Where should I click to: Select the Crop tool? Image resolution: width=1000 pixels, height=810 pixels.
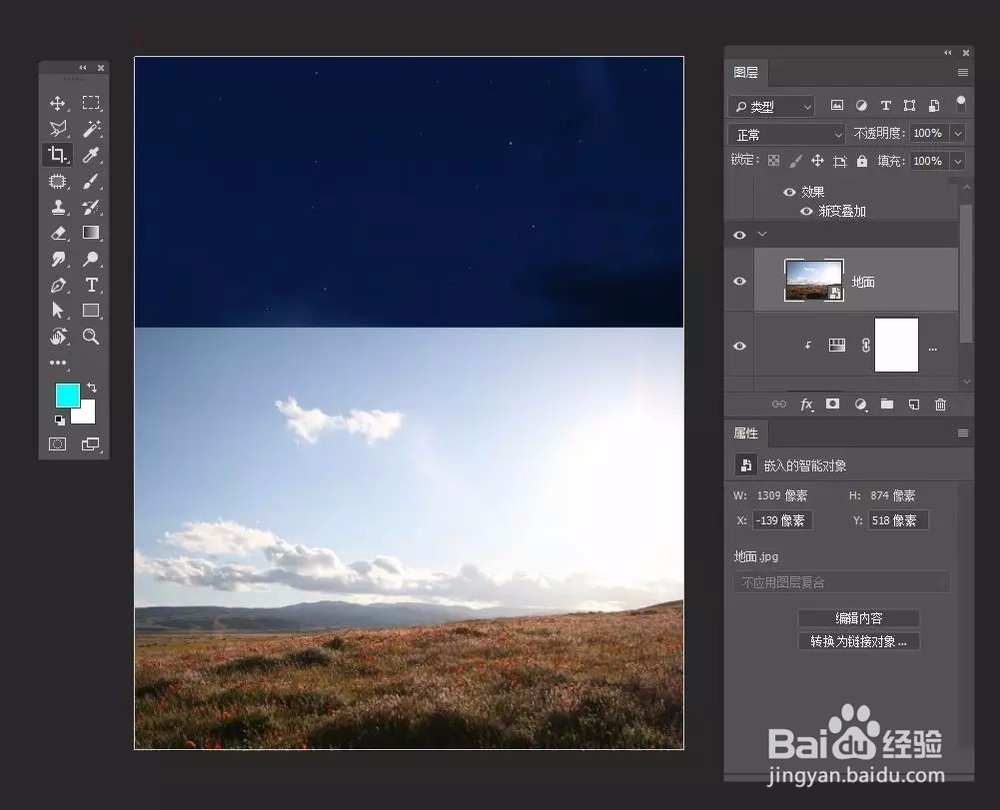coord(57,154)
